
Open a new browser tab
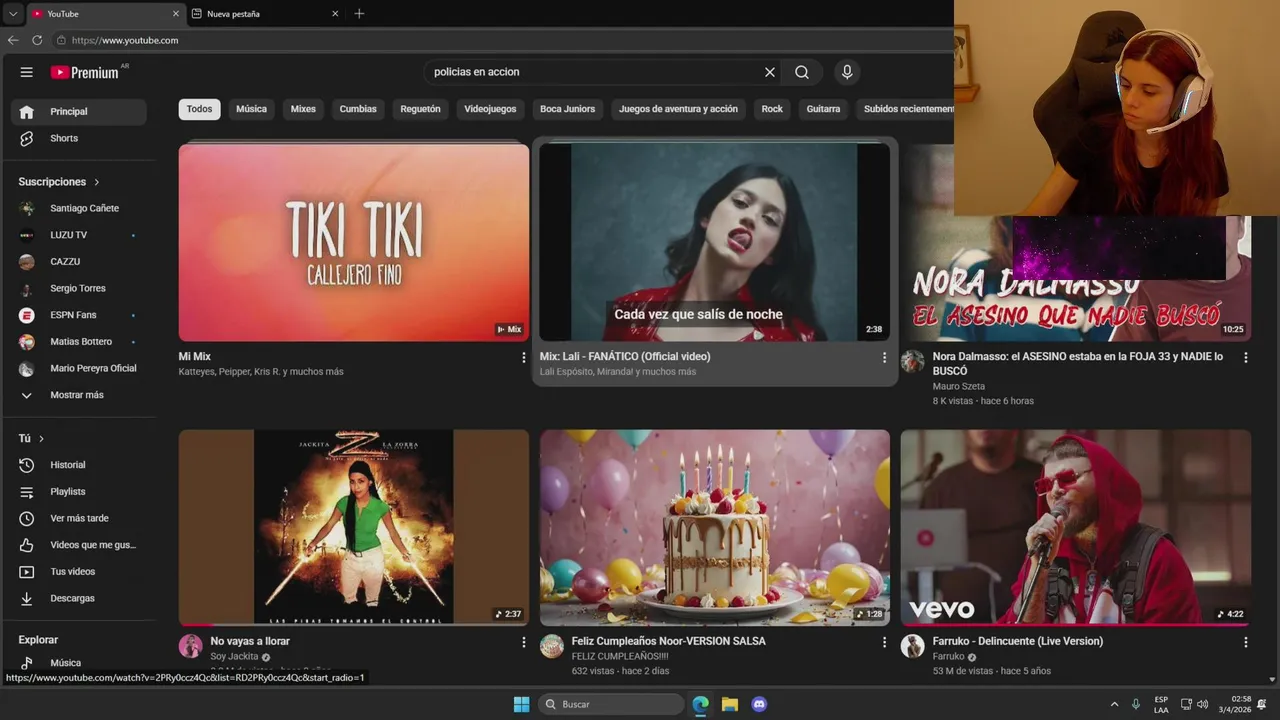pyautogui.click(x=359, y=14)
